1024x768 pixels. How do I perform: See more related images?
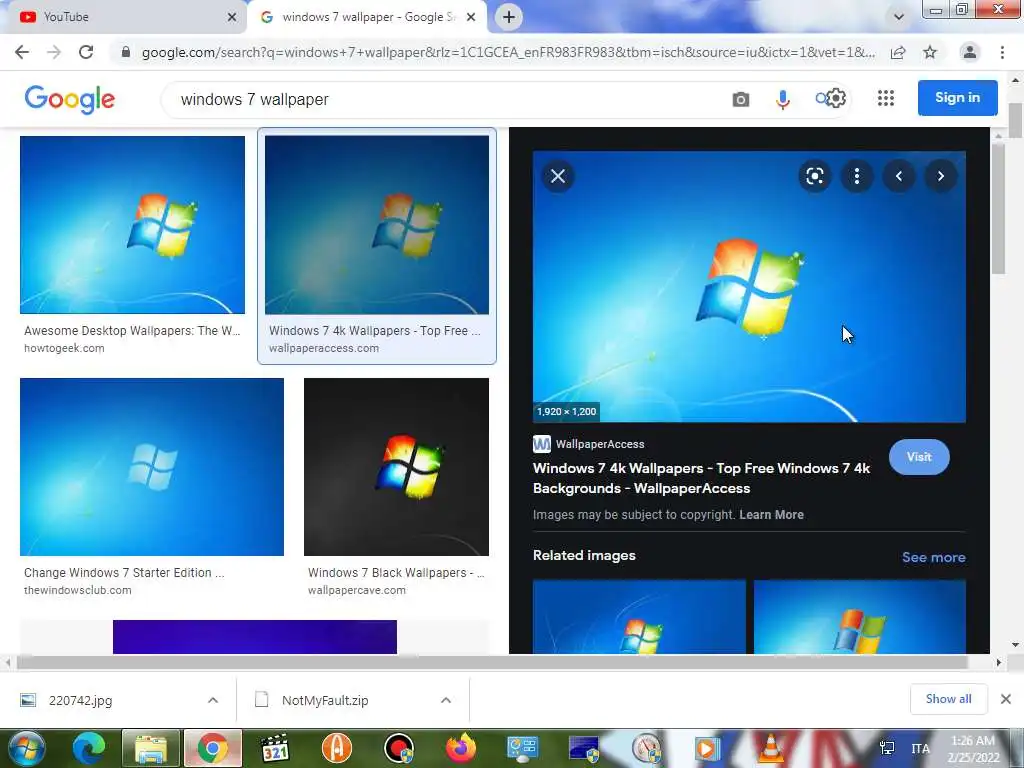(933, 557)
